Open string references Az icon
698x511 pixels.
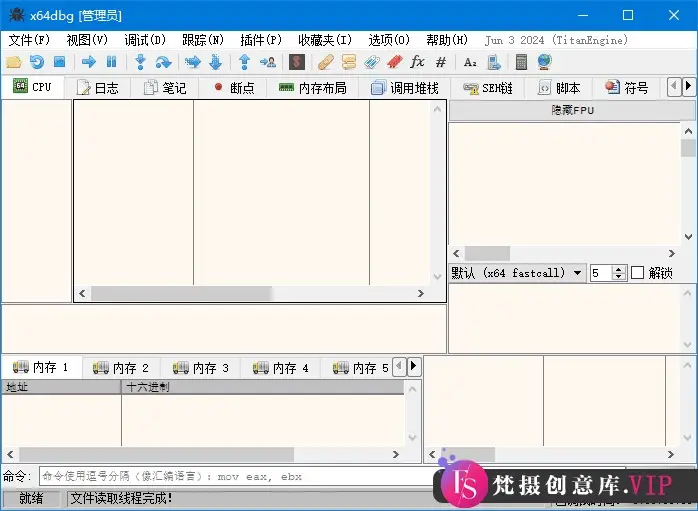point(470,62)
